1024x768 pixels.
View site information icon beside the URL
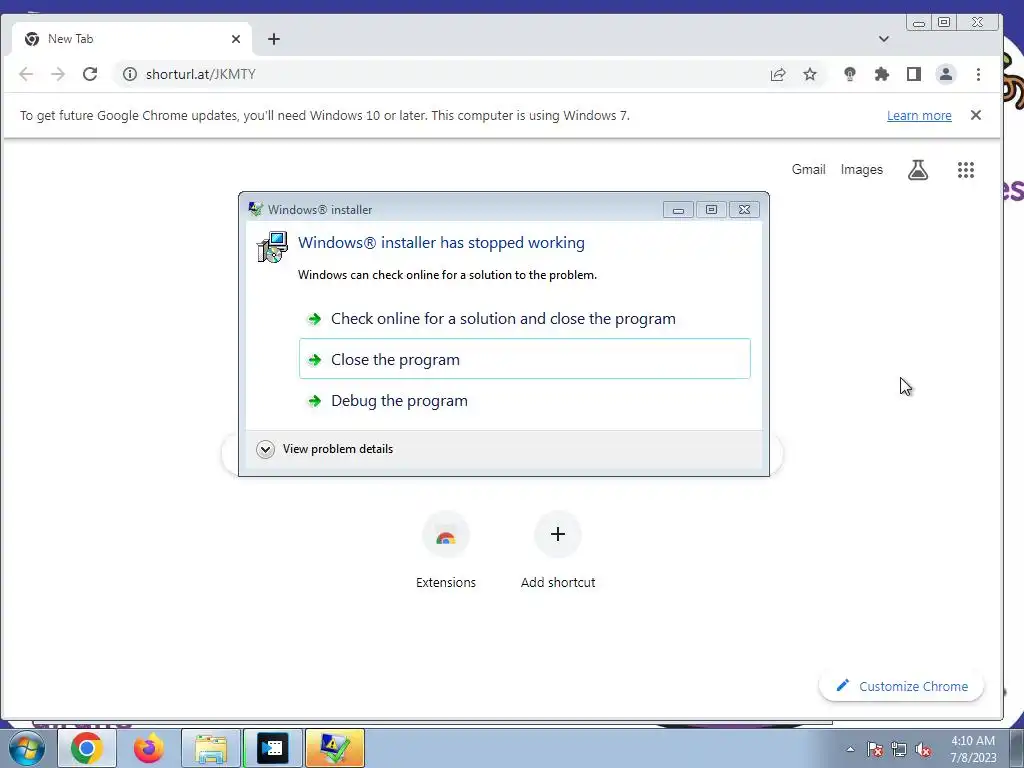pos(130,74)
